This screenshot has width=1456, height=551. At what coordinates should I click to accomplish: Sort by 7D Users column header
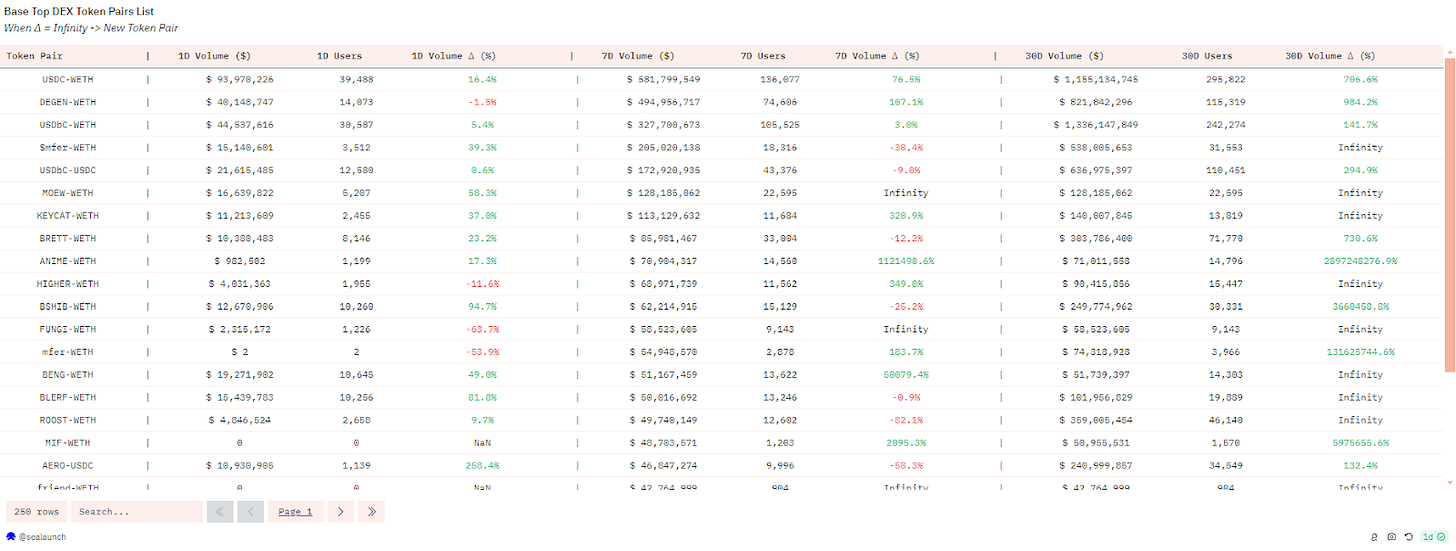[763, 56]
